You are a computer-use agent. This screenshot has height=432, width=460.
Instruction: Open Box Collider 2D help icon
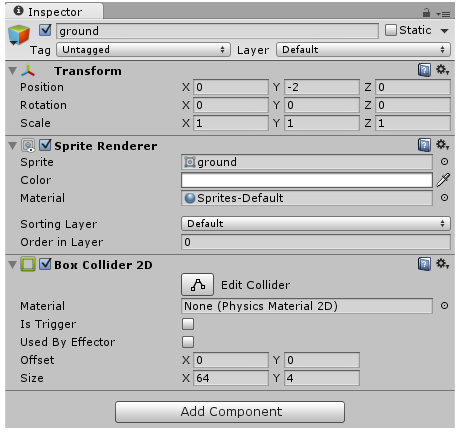[x=424, y=264]
